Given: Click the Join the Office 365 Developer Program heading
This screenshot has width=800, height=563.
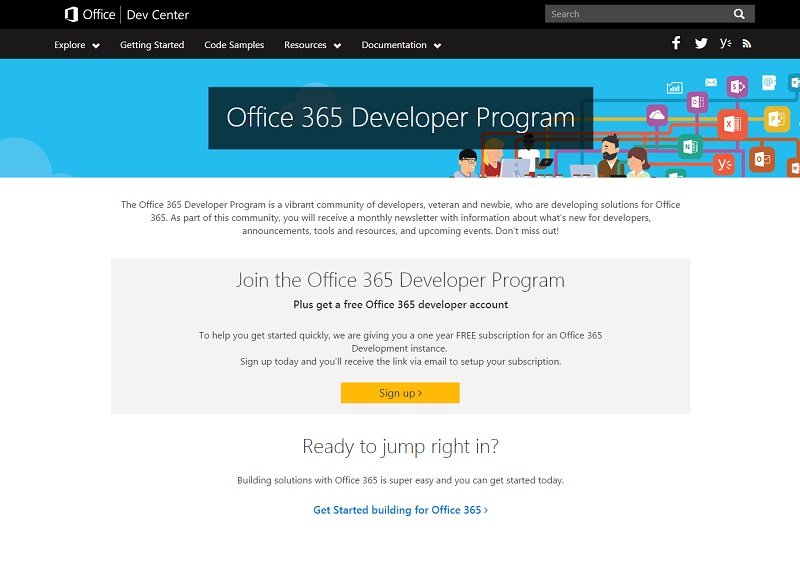Looking at the screenshot, I should [400, 280].
